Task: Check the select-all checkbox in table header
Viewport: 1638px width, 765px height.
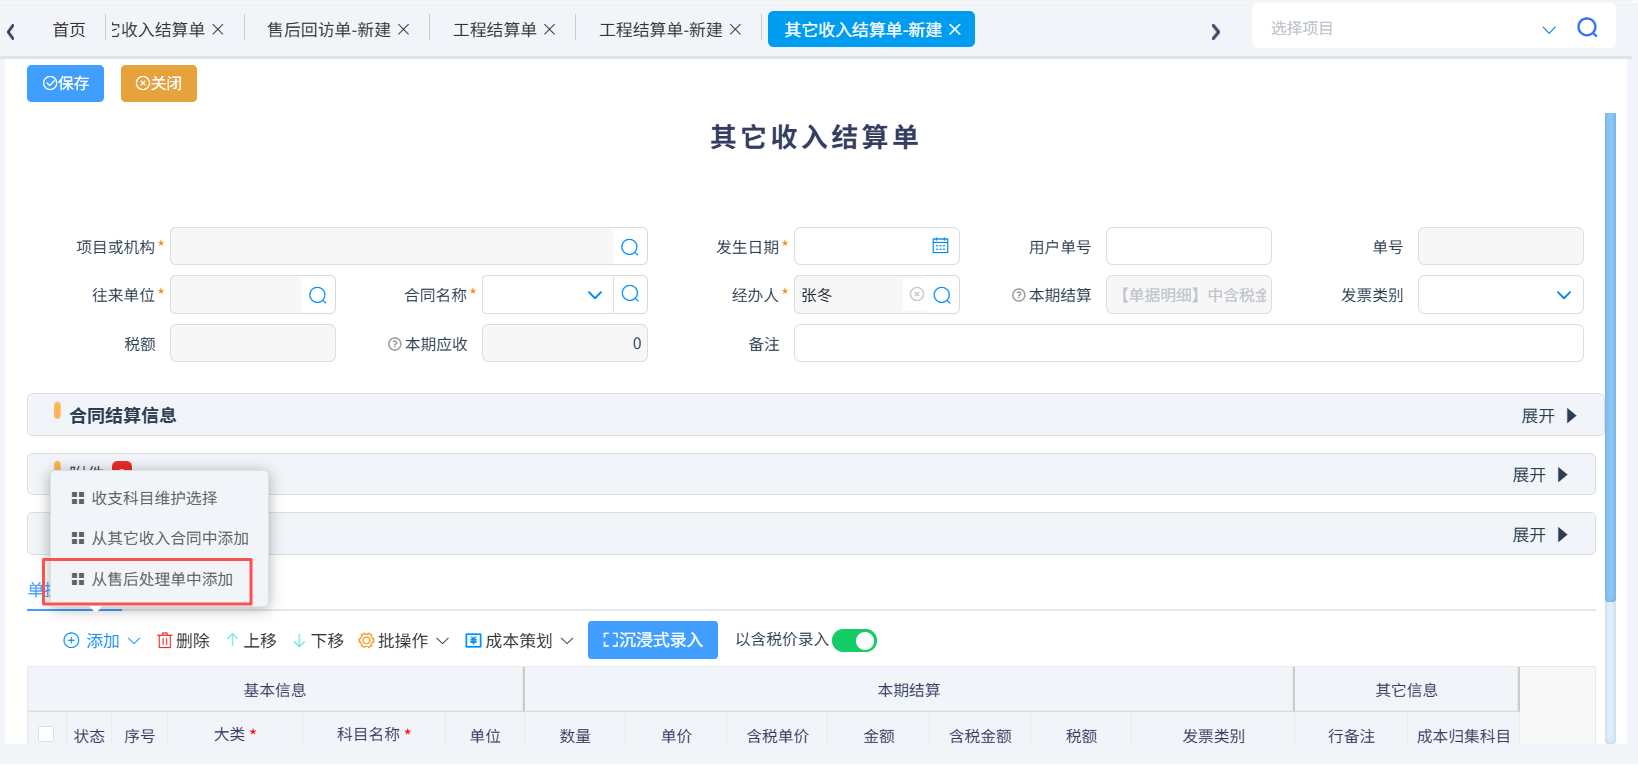Action: [x=46, y=734]
